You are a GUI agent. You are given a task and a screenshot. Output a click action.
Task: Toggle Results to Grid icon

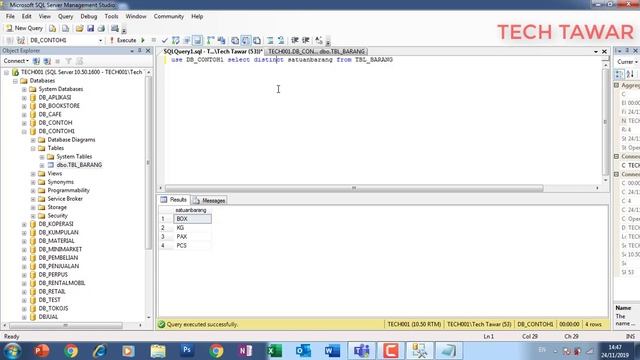click(246, 40)
